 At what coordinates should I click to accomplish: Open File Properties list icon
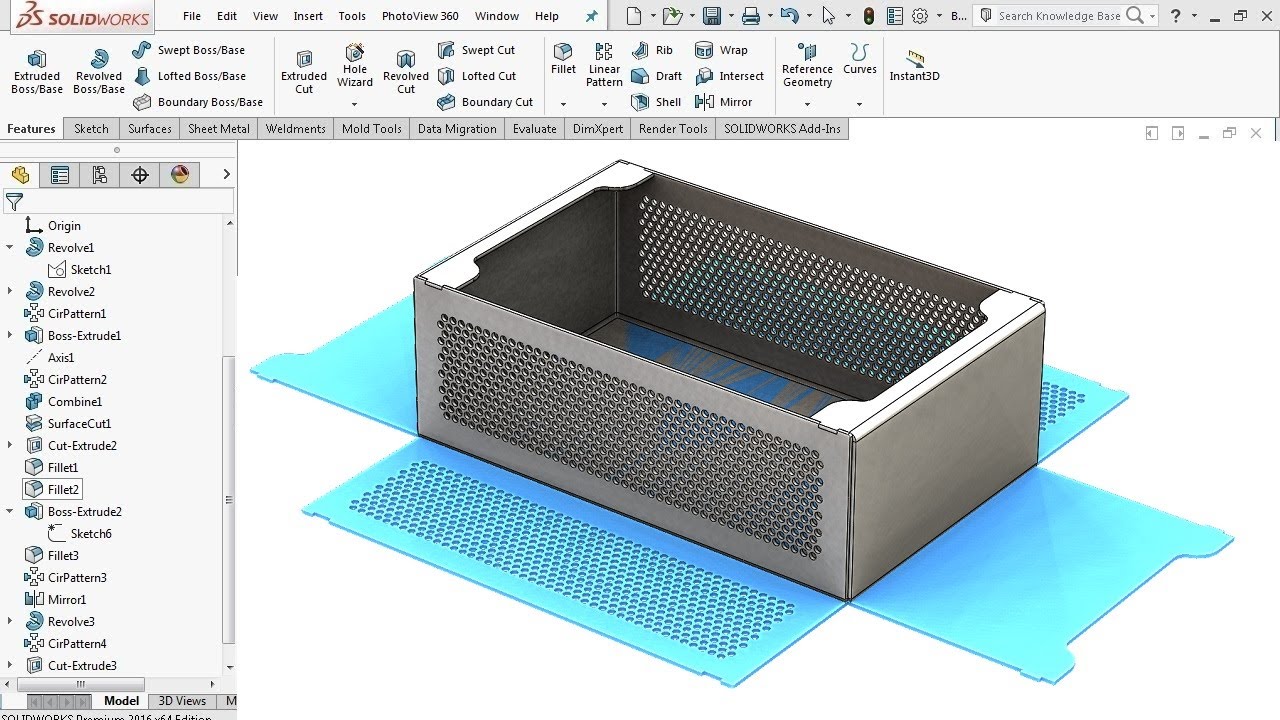point(895,16)
